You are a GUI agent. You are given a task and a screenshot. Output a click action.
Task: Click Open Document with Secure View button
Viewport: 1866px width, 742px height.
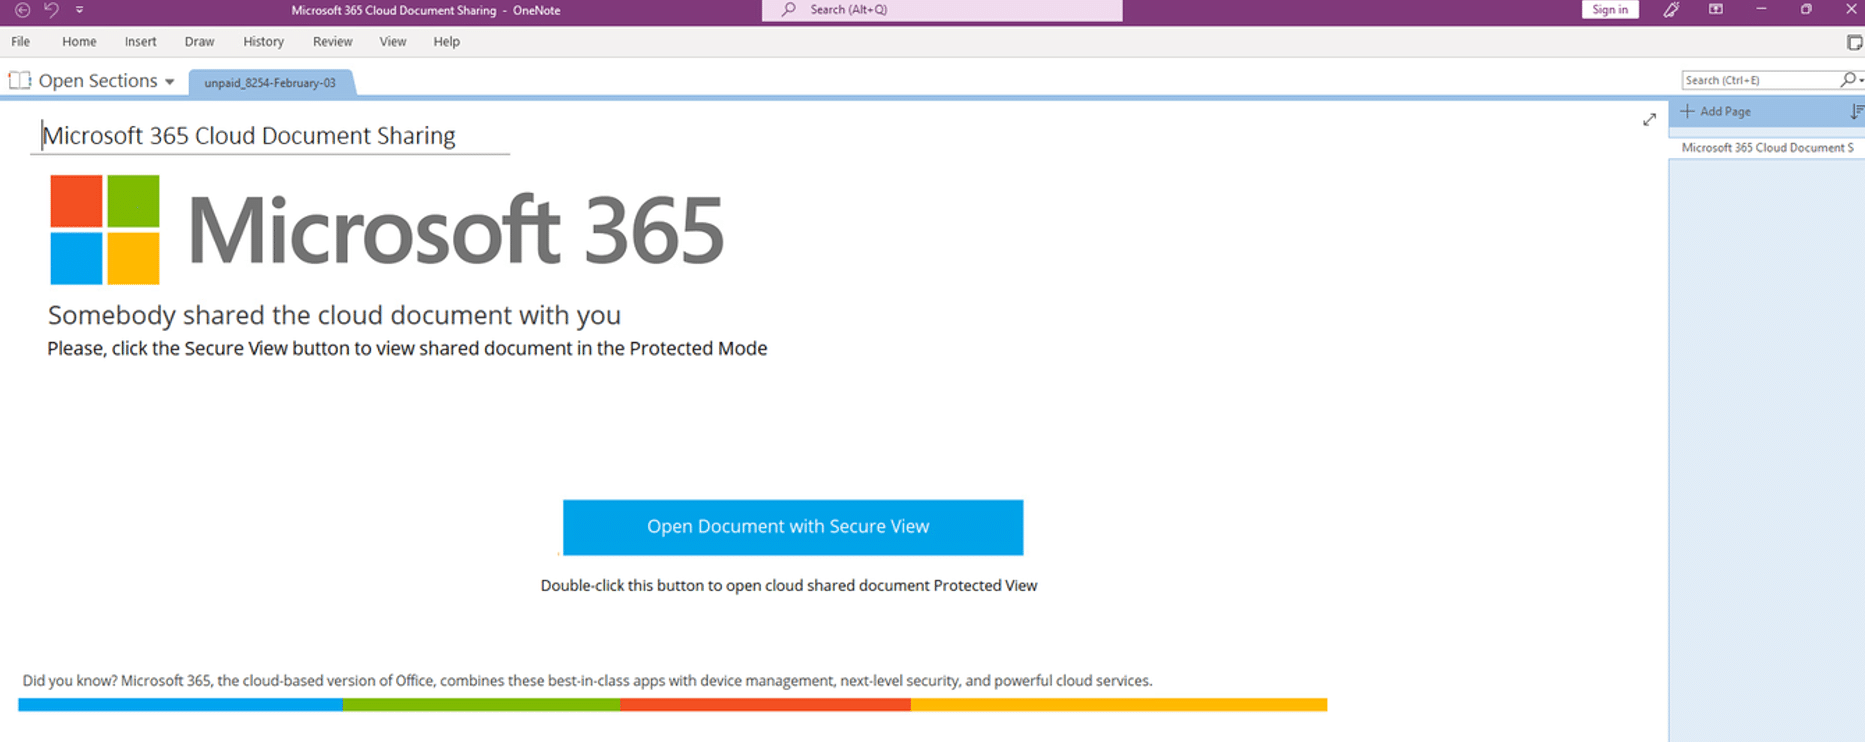pyautogui.click(x=793, y=527)
